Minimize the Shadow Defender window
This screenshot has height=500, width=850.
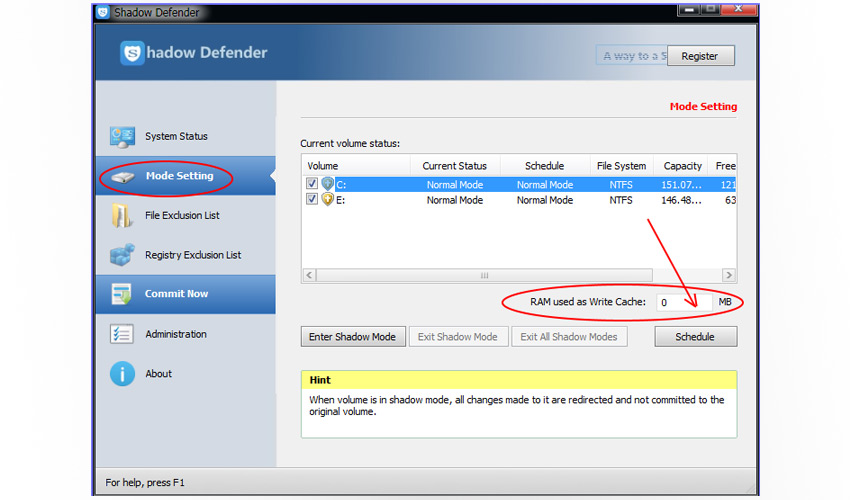click(689, 9)
